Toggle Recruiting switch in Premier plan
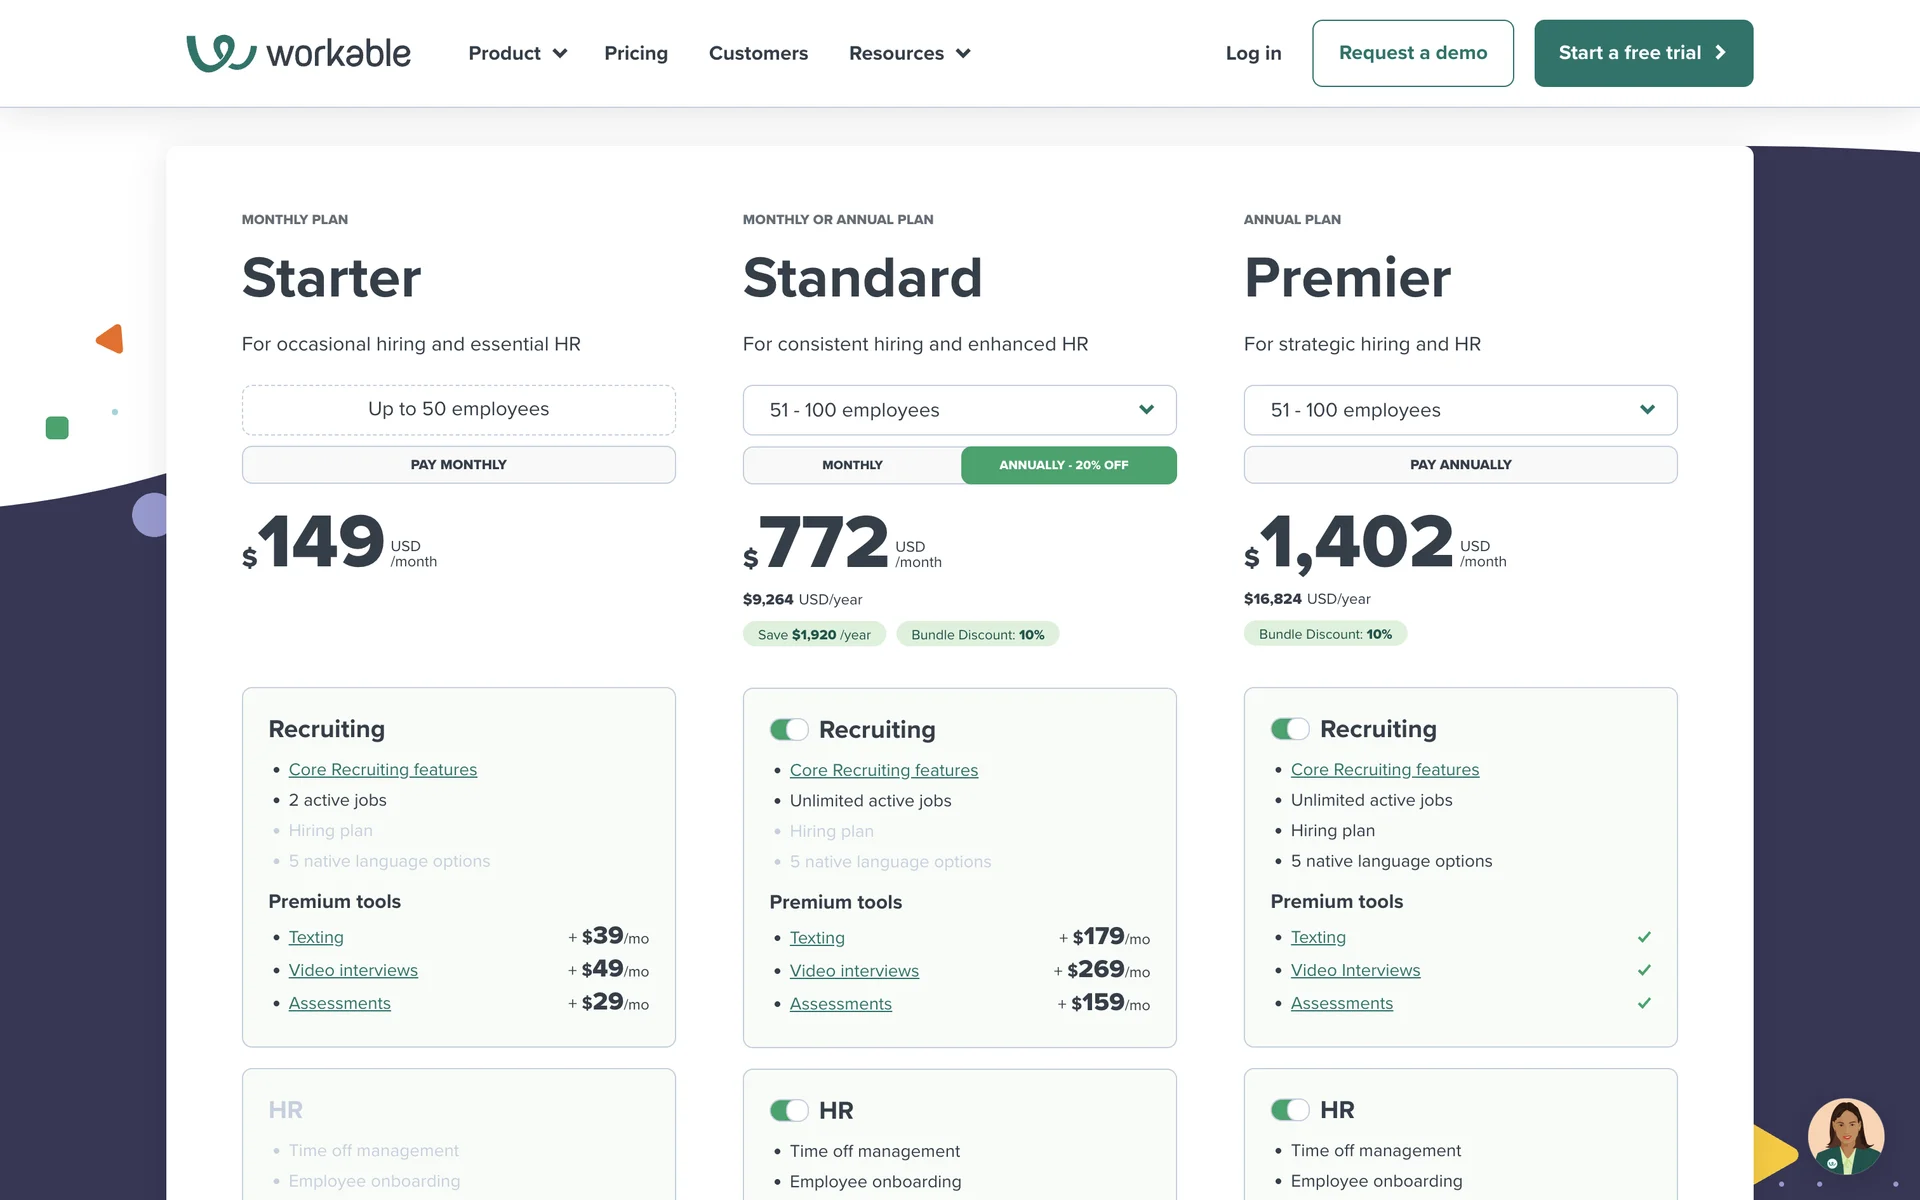Image resolution: width=1920 pixels, height=1200 pixels. (1290, 729)
